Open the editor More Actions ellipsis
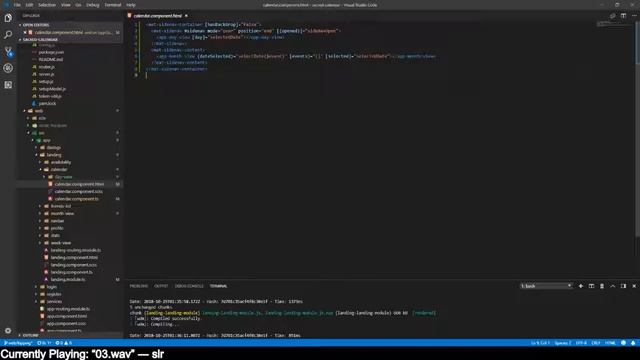 (634, 16)
